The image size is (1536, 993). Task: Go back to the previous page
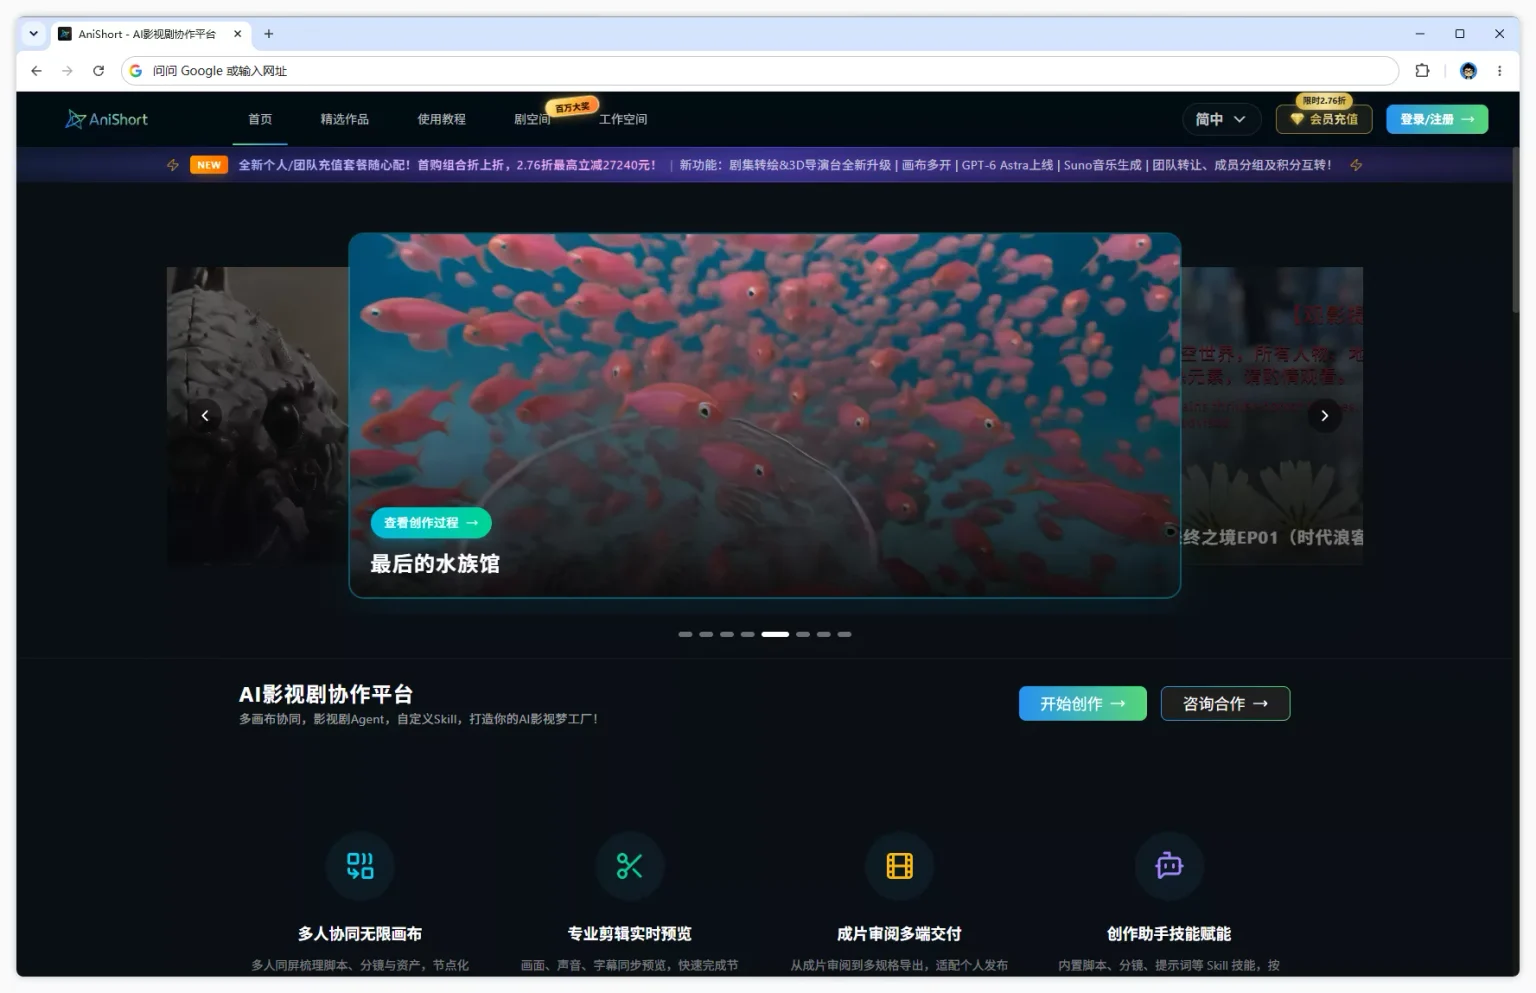pos(36,71)
